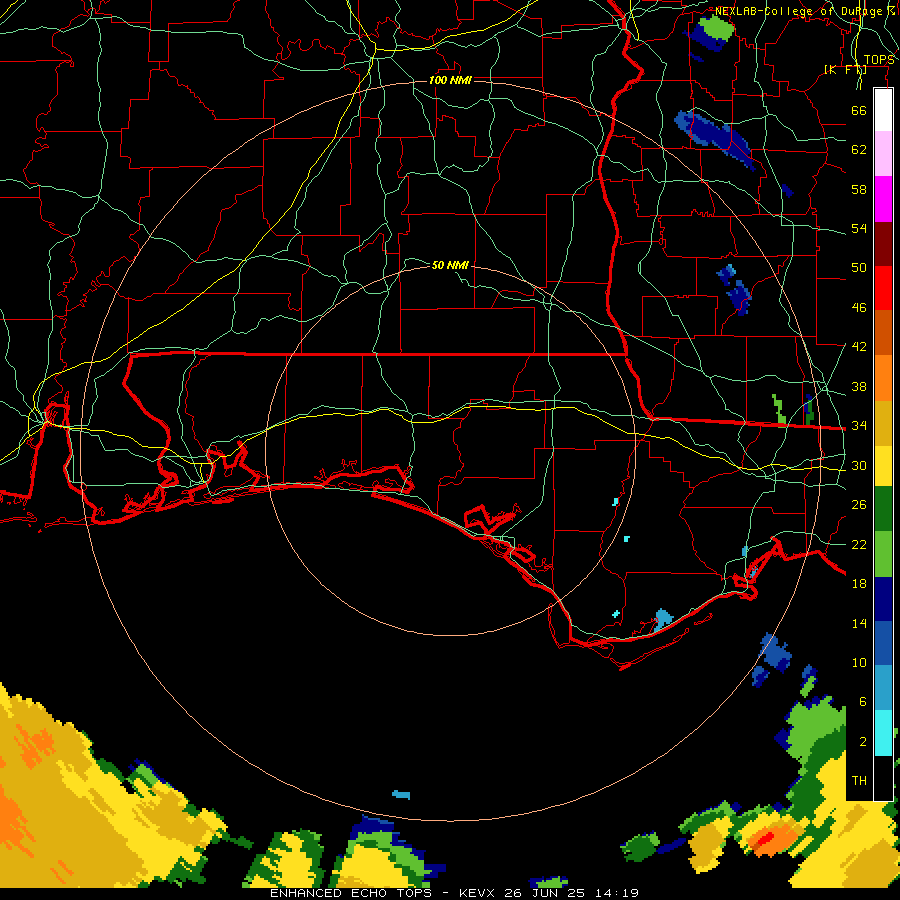
Task: Click legend value "30"
Action: (x=859, y=465)
